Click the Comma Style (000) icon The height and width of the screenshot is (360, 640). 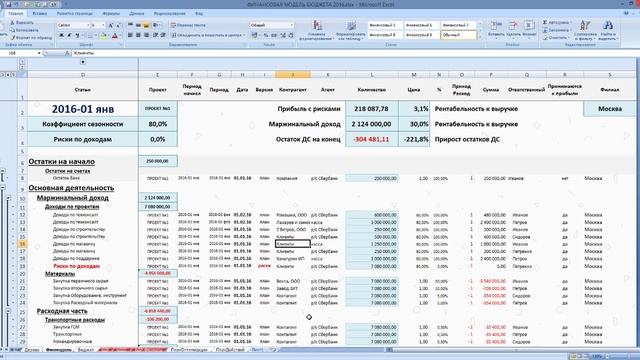pyautogui.click(x=274, y=36)
